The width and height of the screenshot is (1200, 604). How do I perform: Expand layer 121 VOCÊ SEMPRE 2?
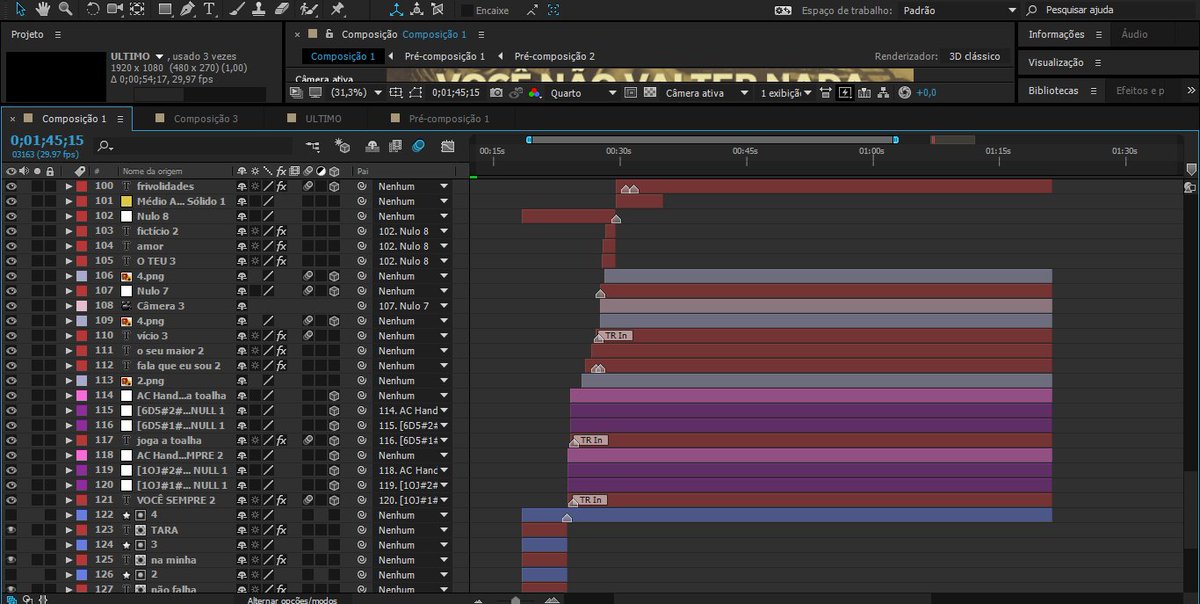pyautogui.click(x=69, y=500)
